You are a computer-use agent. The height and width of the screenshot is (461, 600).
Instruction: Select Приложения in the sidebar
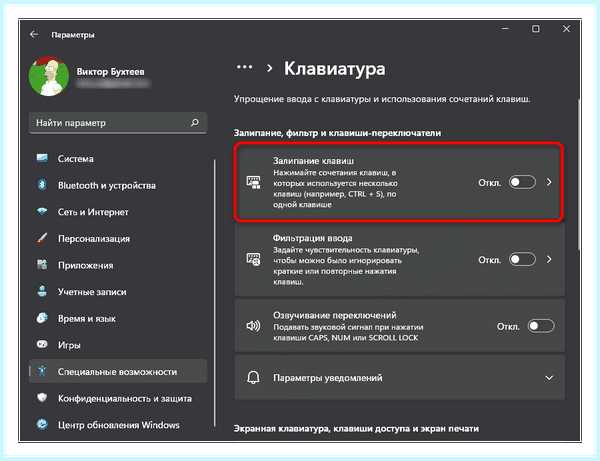[x=118, y=265]
